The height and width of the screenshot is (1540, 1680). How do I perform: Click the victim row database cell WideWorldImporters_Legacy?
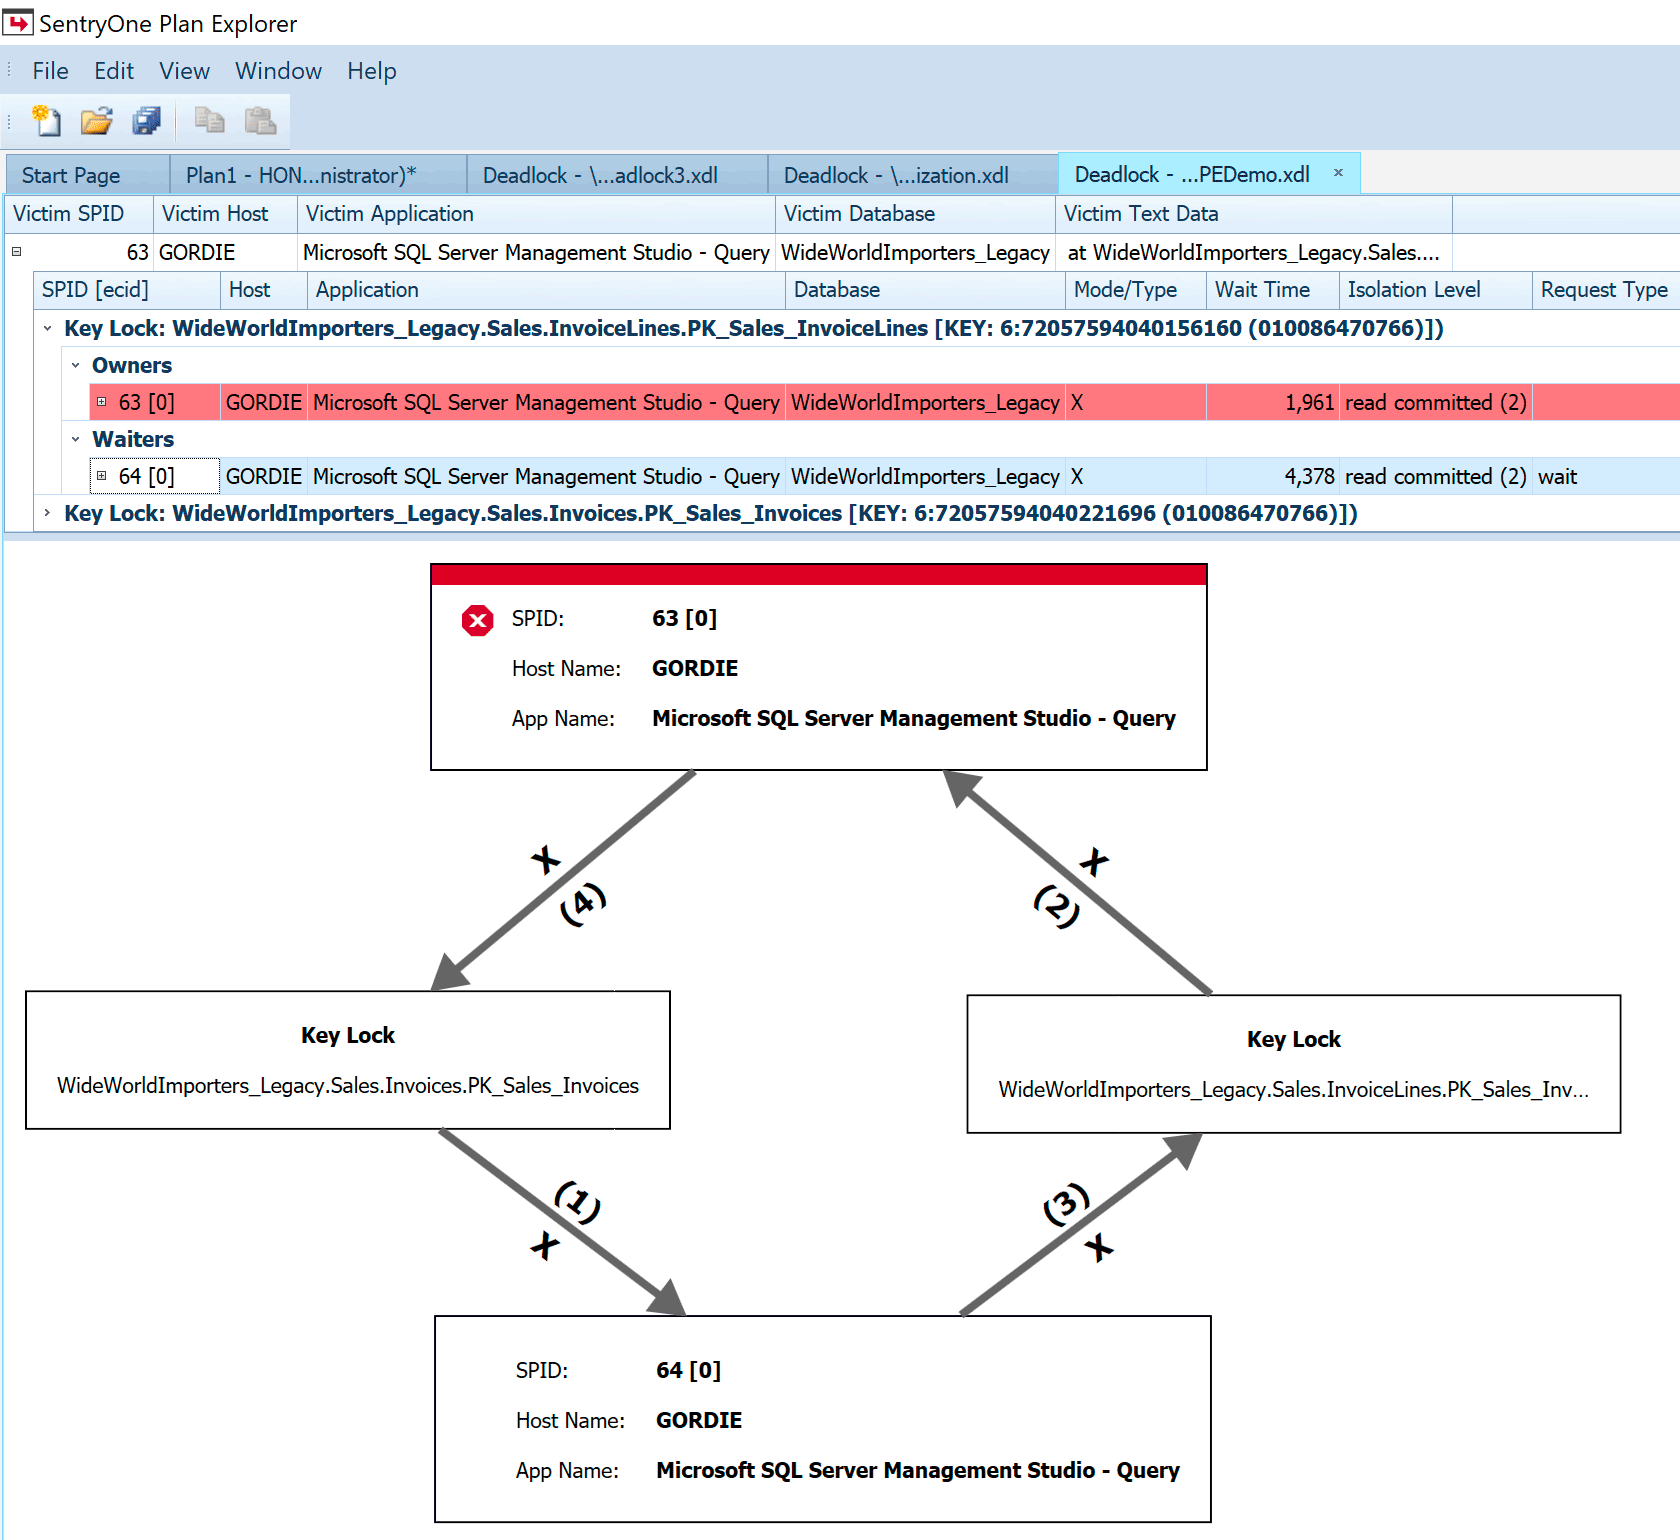(915, 252)
